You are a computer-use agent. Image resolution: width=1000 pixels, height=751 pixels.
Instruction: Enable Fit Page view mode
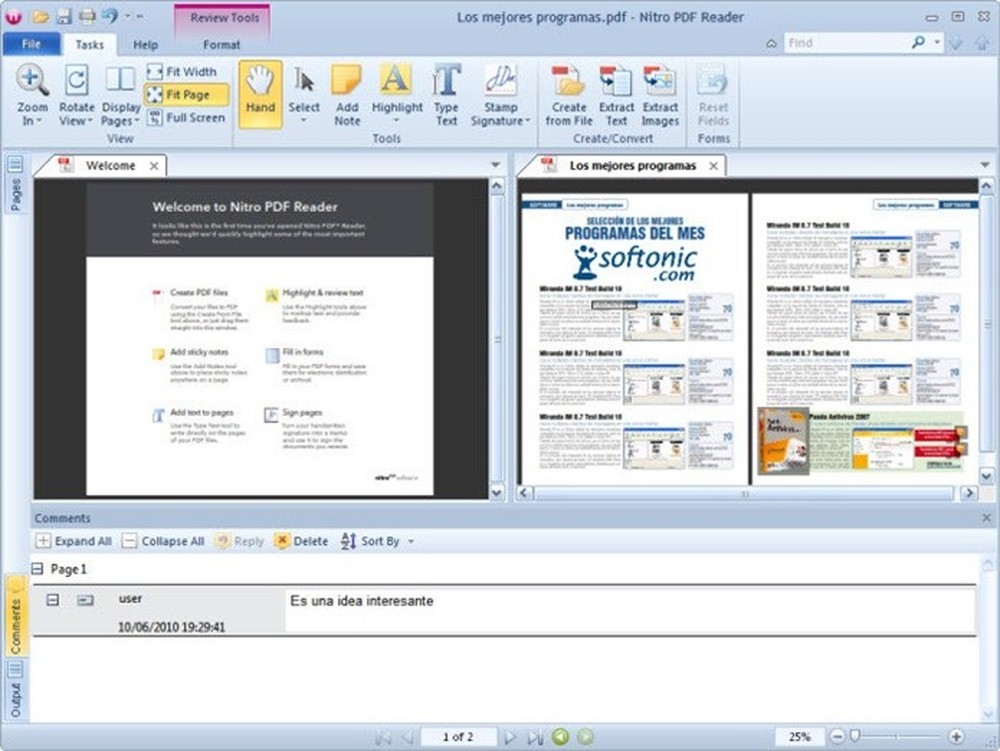point(185,94)
